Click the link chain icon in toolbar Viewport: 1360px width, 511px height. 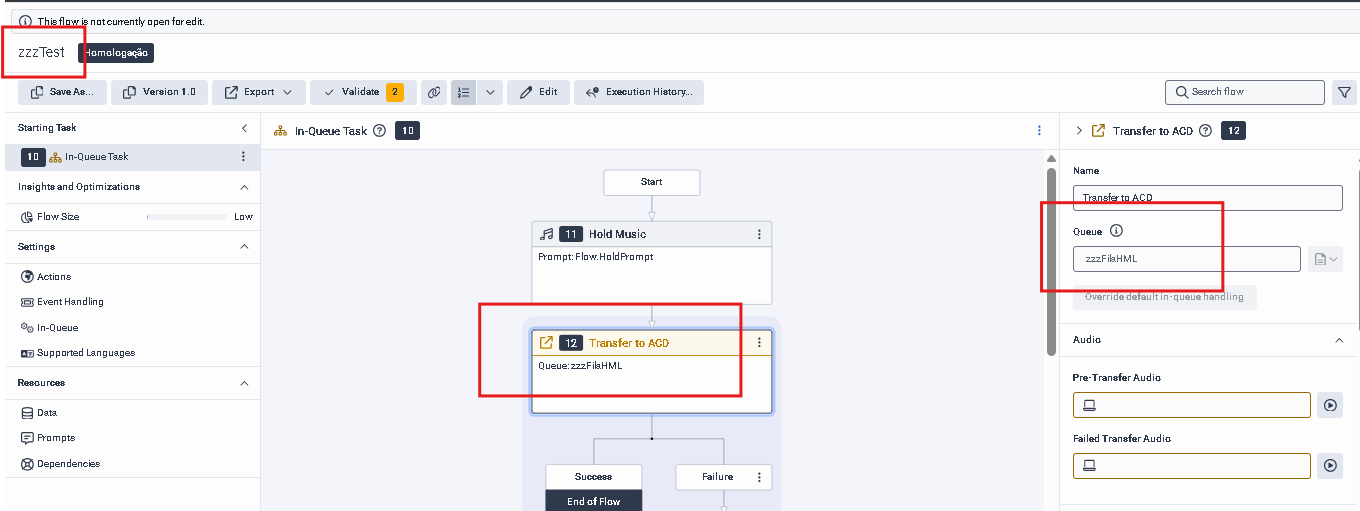pyautogui.click(x=434, y=92)
